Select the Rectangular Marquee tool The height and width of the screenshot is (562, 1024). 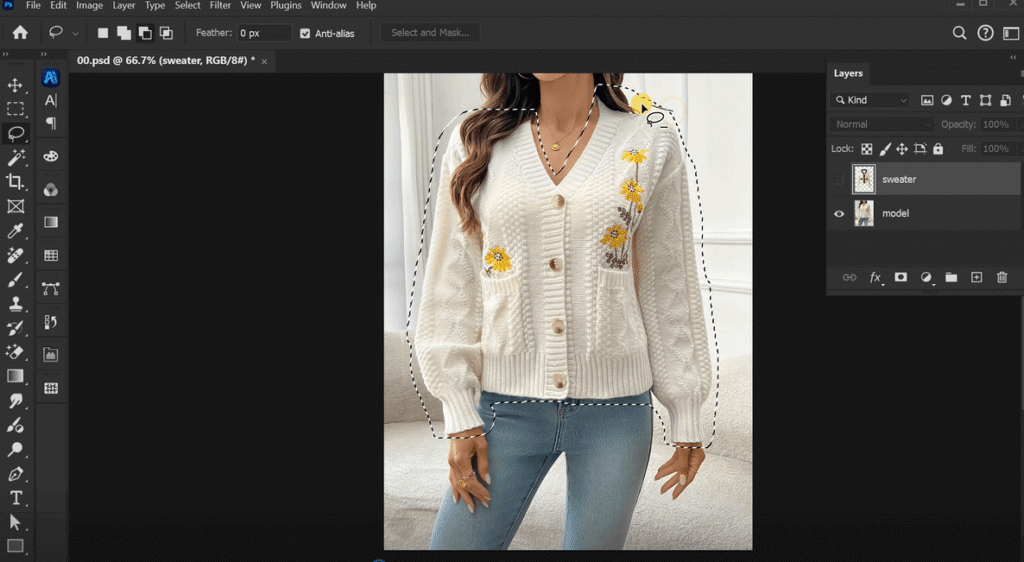15,109
